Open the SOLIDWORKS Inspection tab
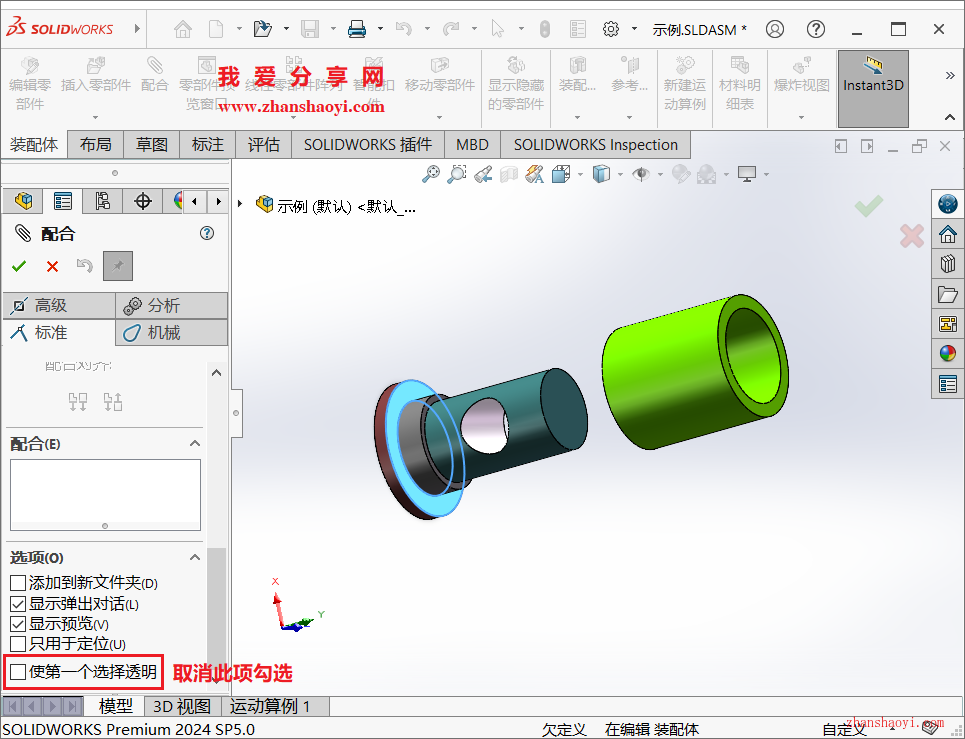 click(596, 145)
